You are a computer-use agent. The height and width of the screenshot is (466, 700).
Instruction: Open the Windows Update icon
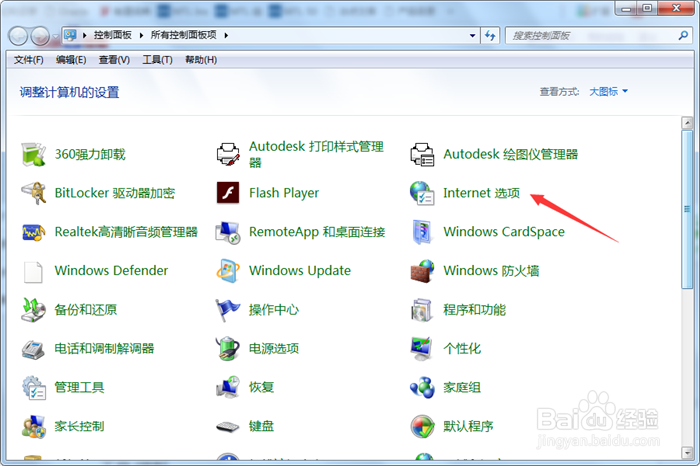(x=228, y=271)
